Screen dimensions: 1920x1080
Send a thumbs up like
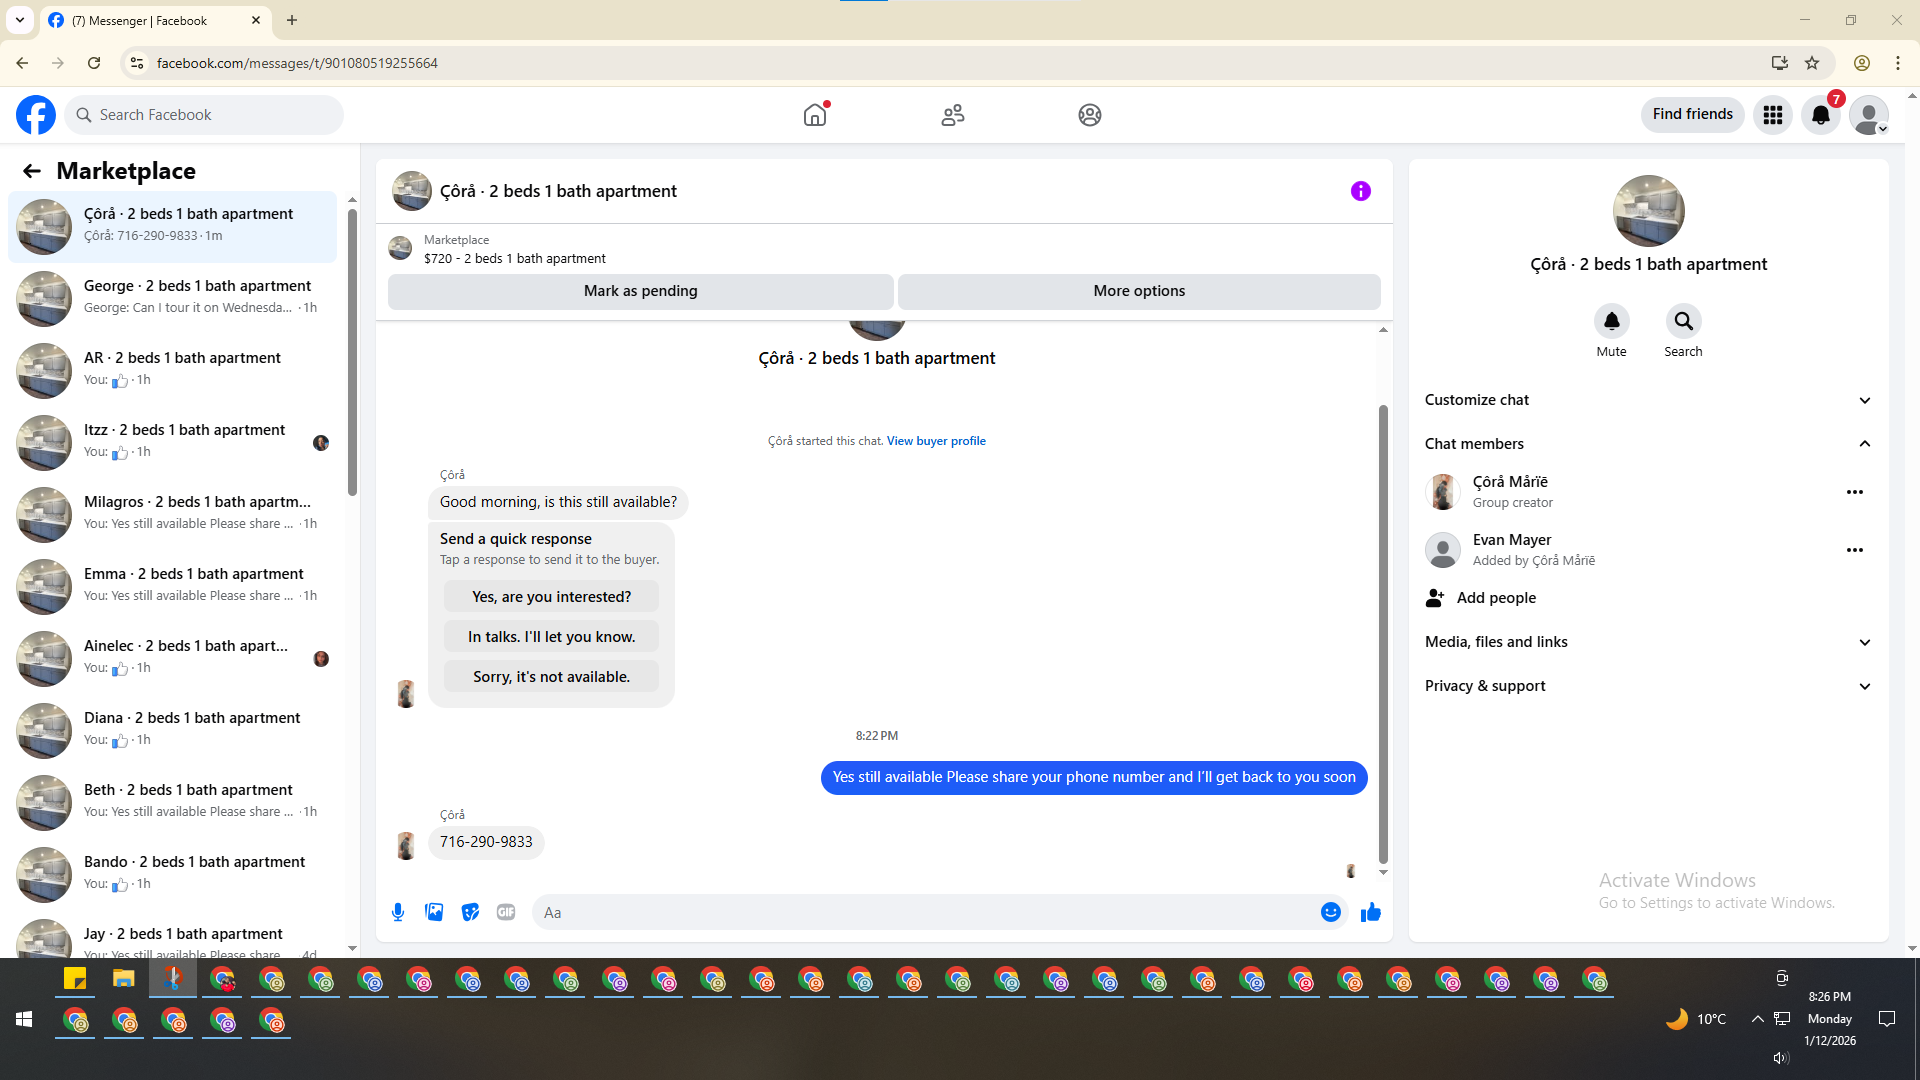[x=1370, y=912]
